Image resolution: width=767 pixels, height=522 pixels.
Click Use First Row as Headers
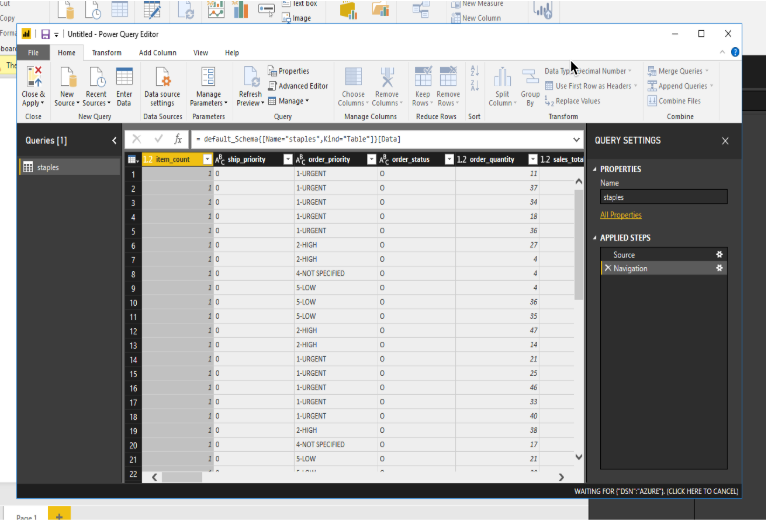click(591, 86)
